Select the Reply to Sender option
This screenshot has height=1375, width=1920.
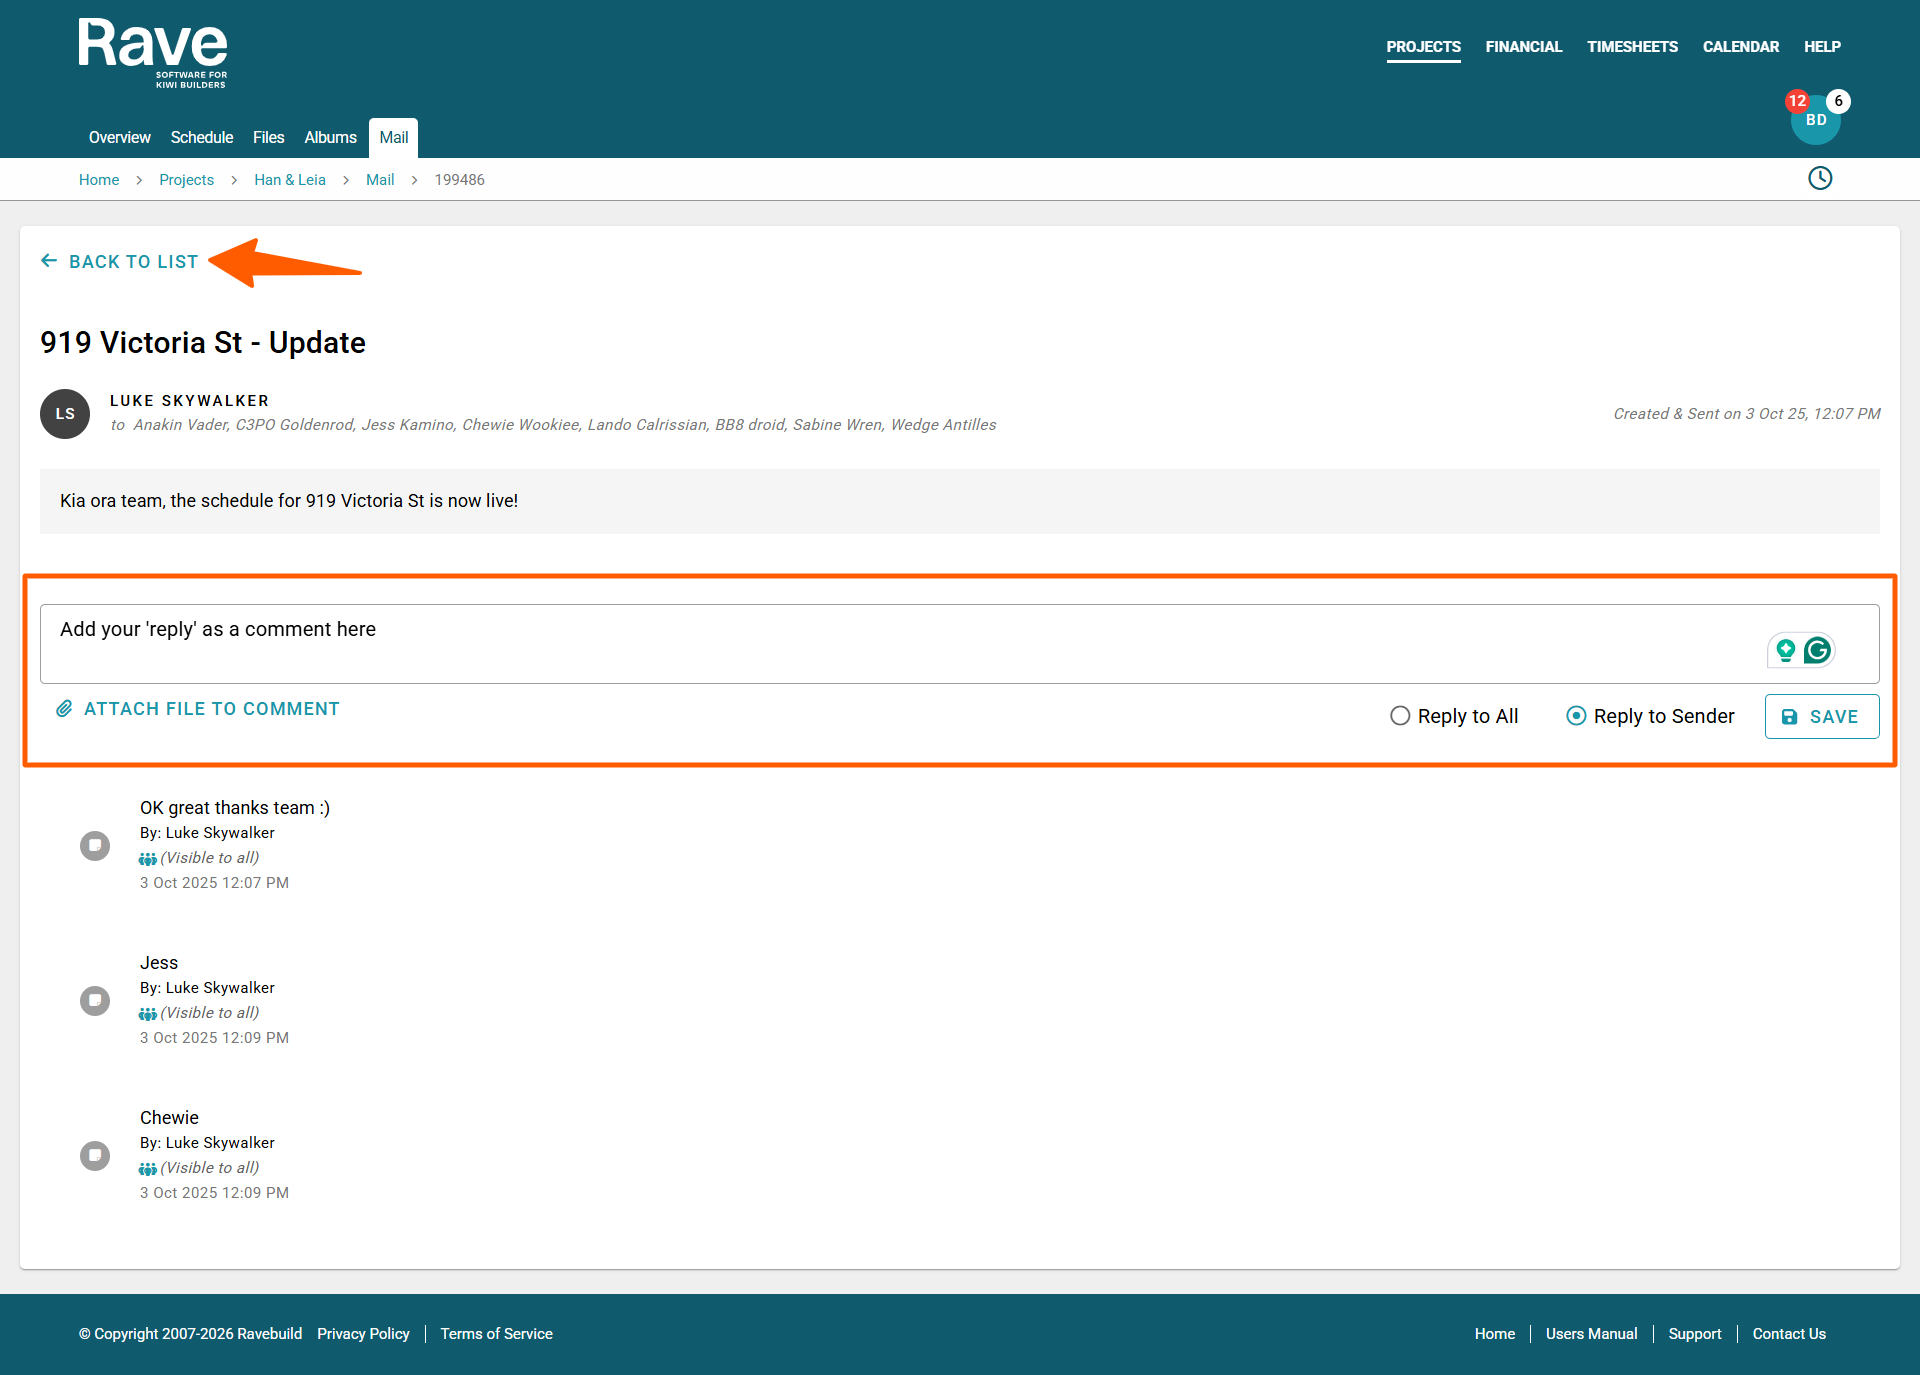(1576, 716)
